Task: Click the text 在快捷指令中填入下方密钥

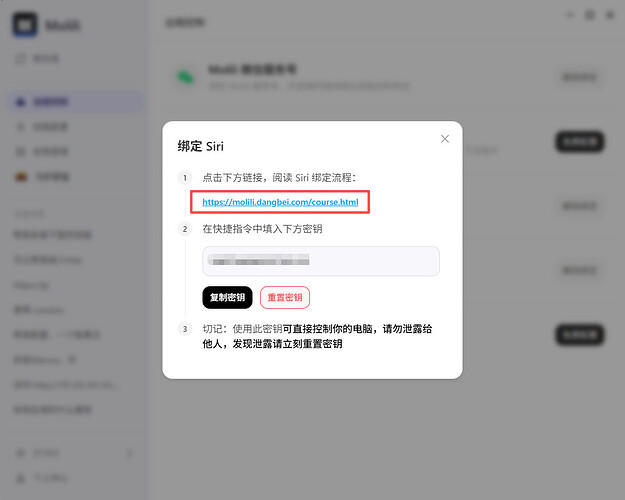Action: pos(262,229)
